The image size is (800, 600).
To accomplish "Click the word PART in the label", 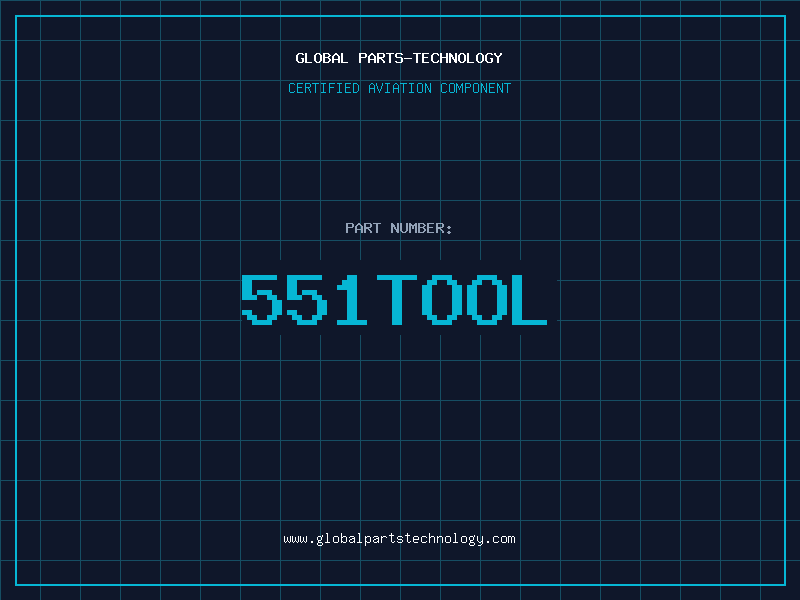I will click(x=362, y=228).
